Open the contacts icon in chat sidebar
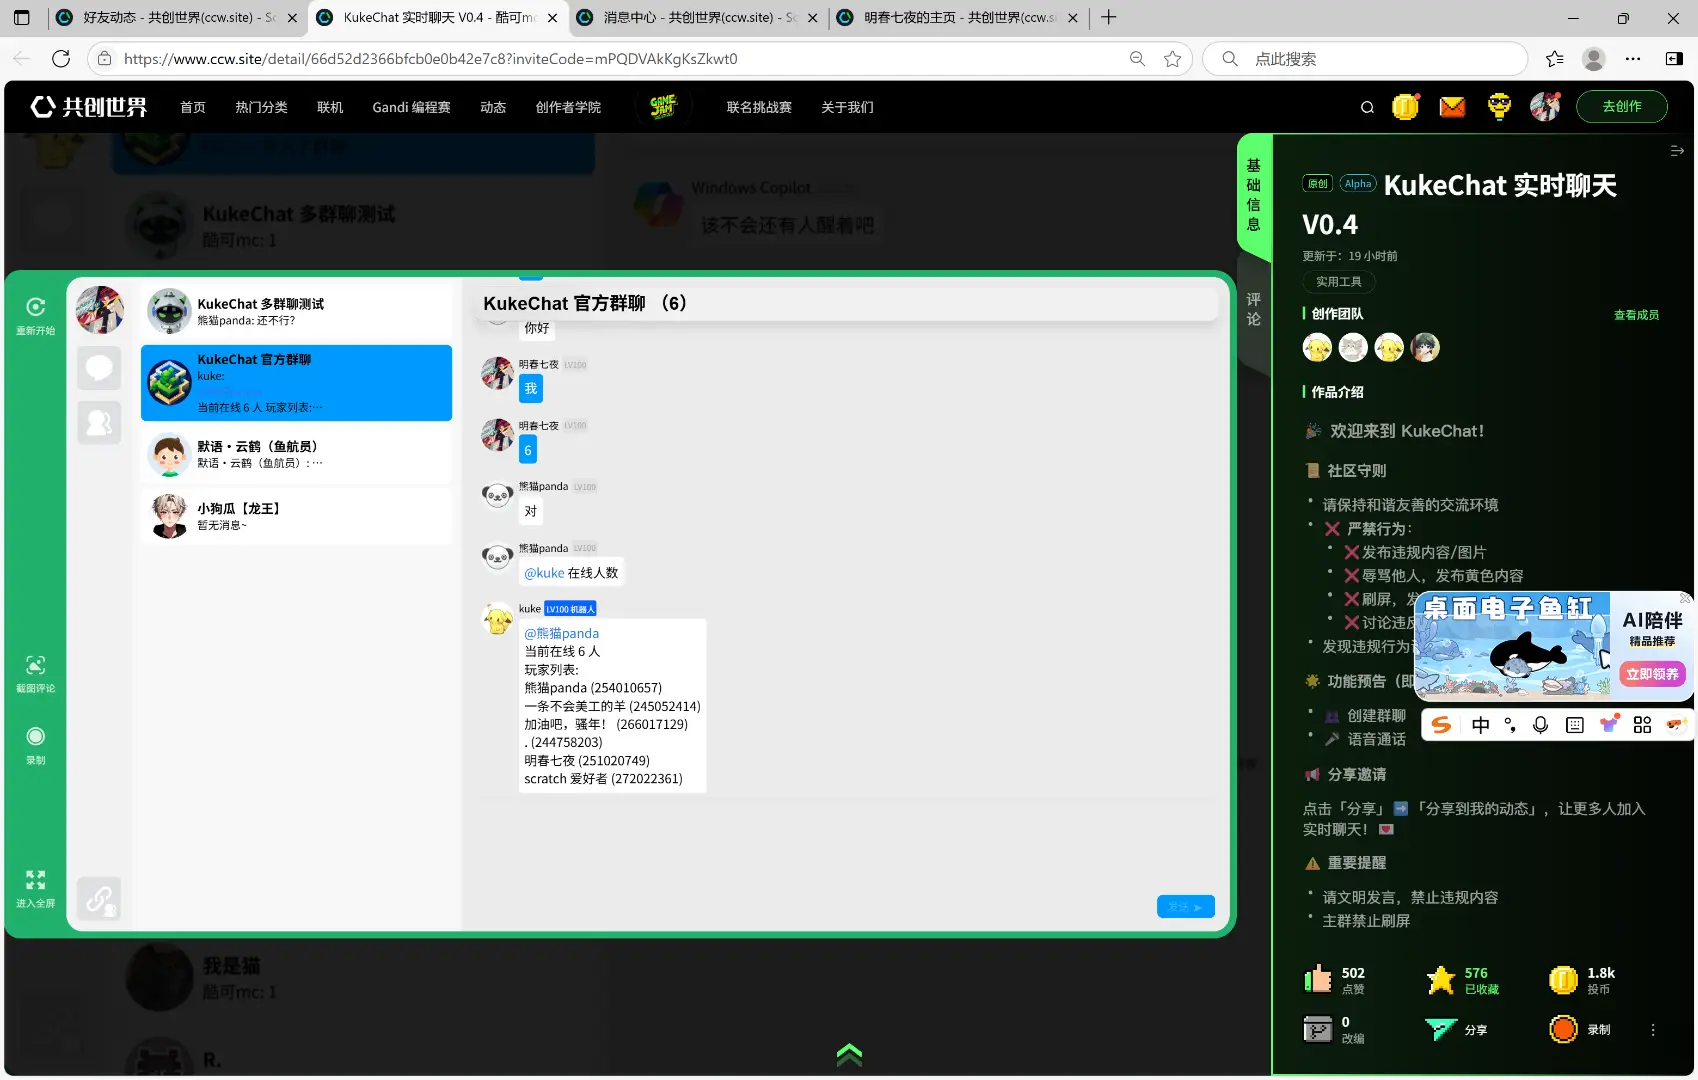The height and width of the screenshot is (1080, 1698). point(99,423)
